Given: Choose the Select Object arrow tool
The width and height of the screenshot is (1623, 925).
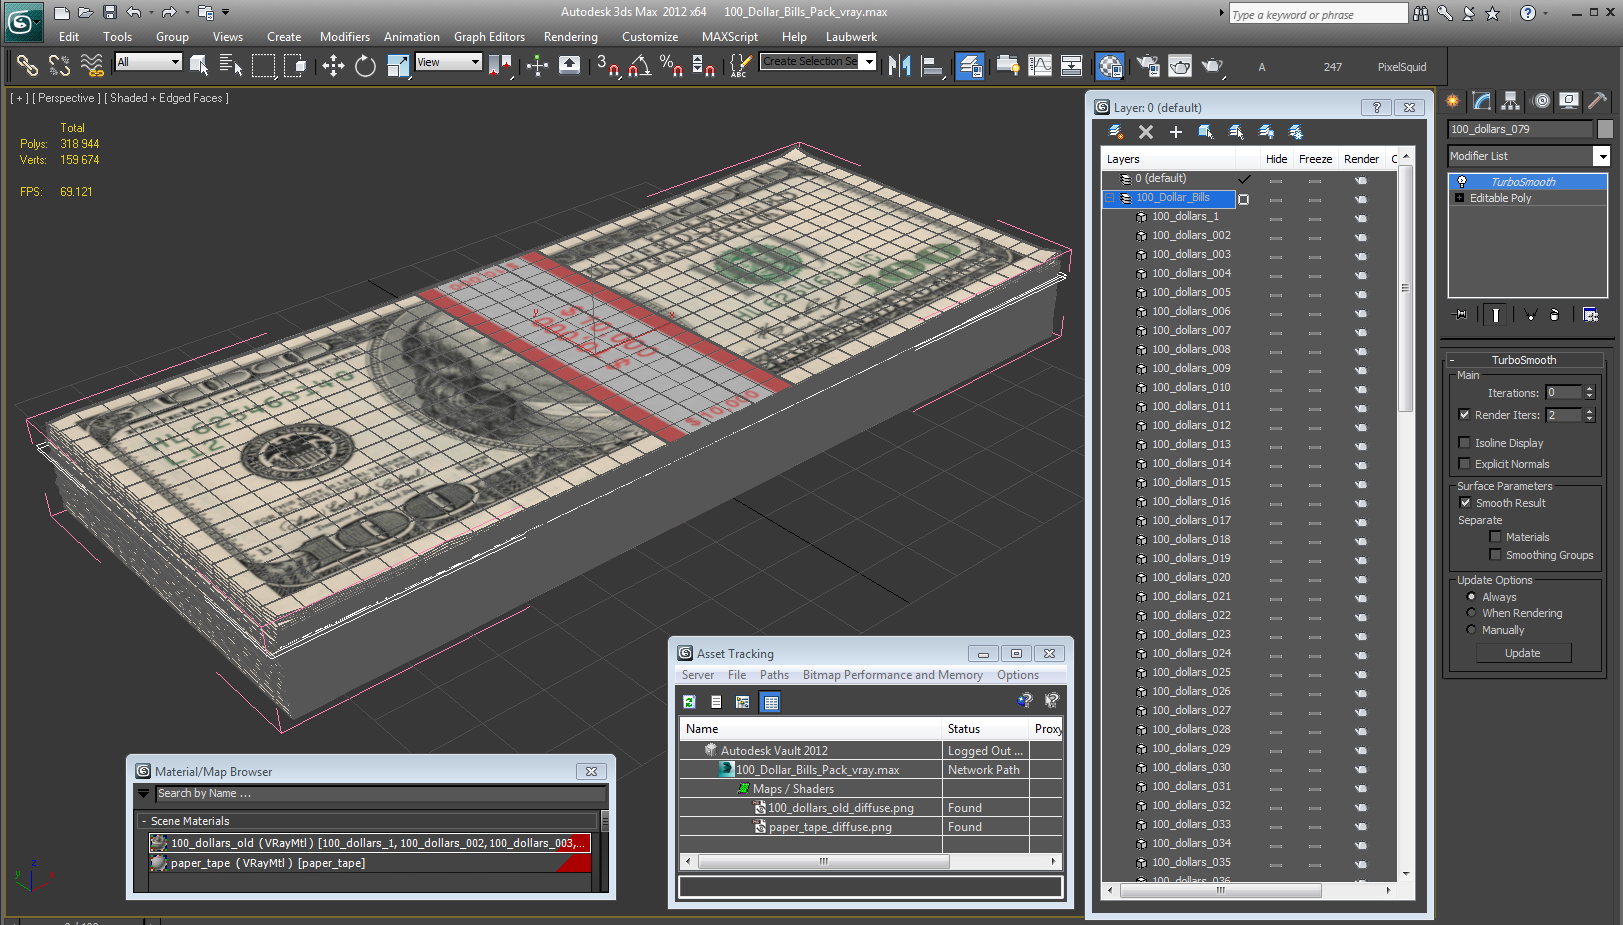Looking at the screenshot, I should tap(199, 66).
